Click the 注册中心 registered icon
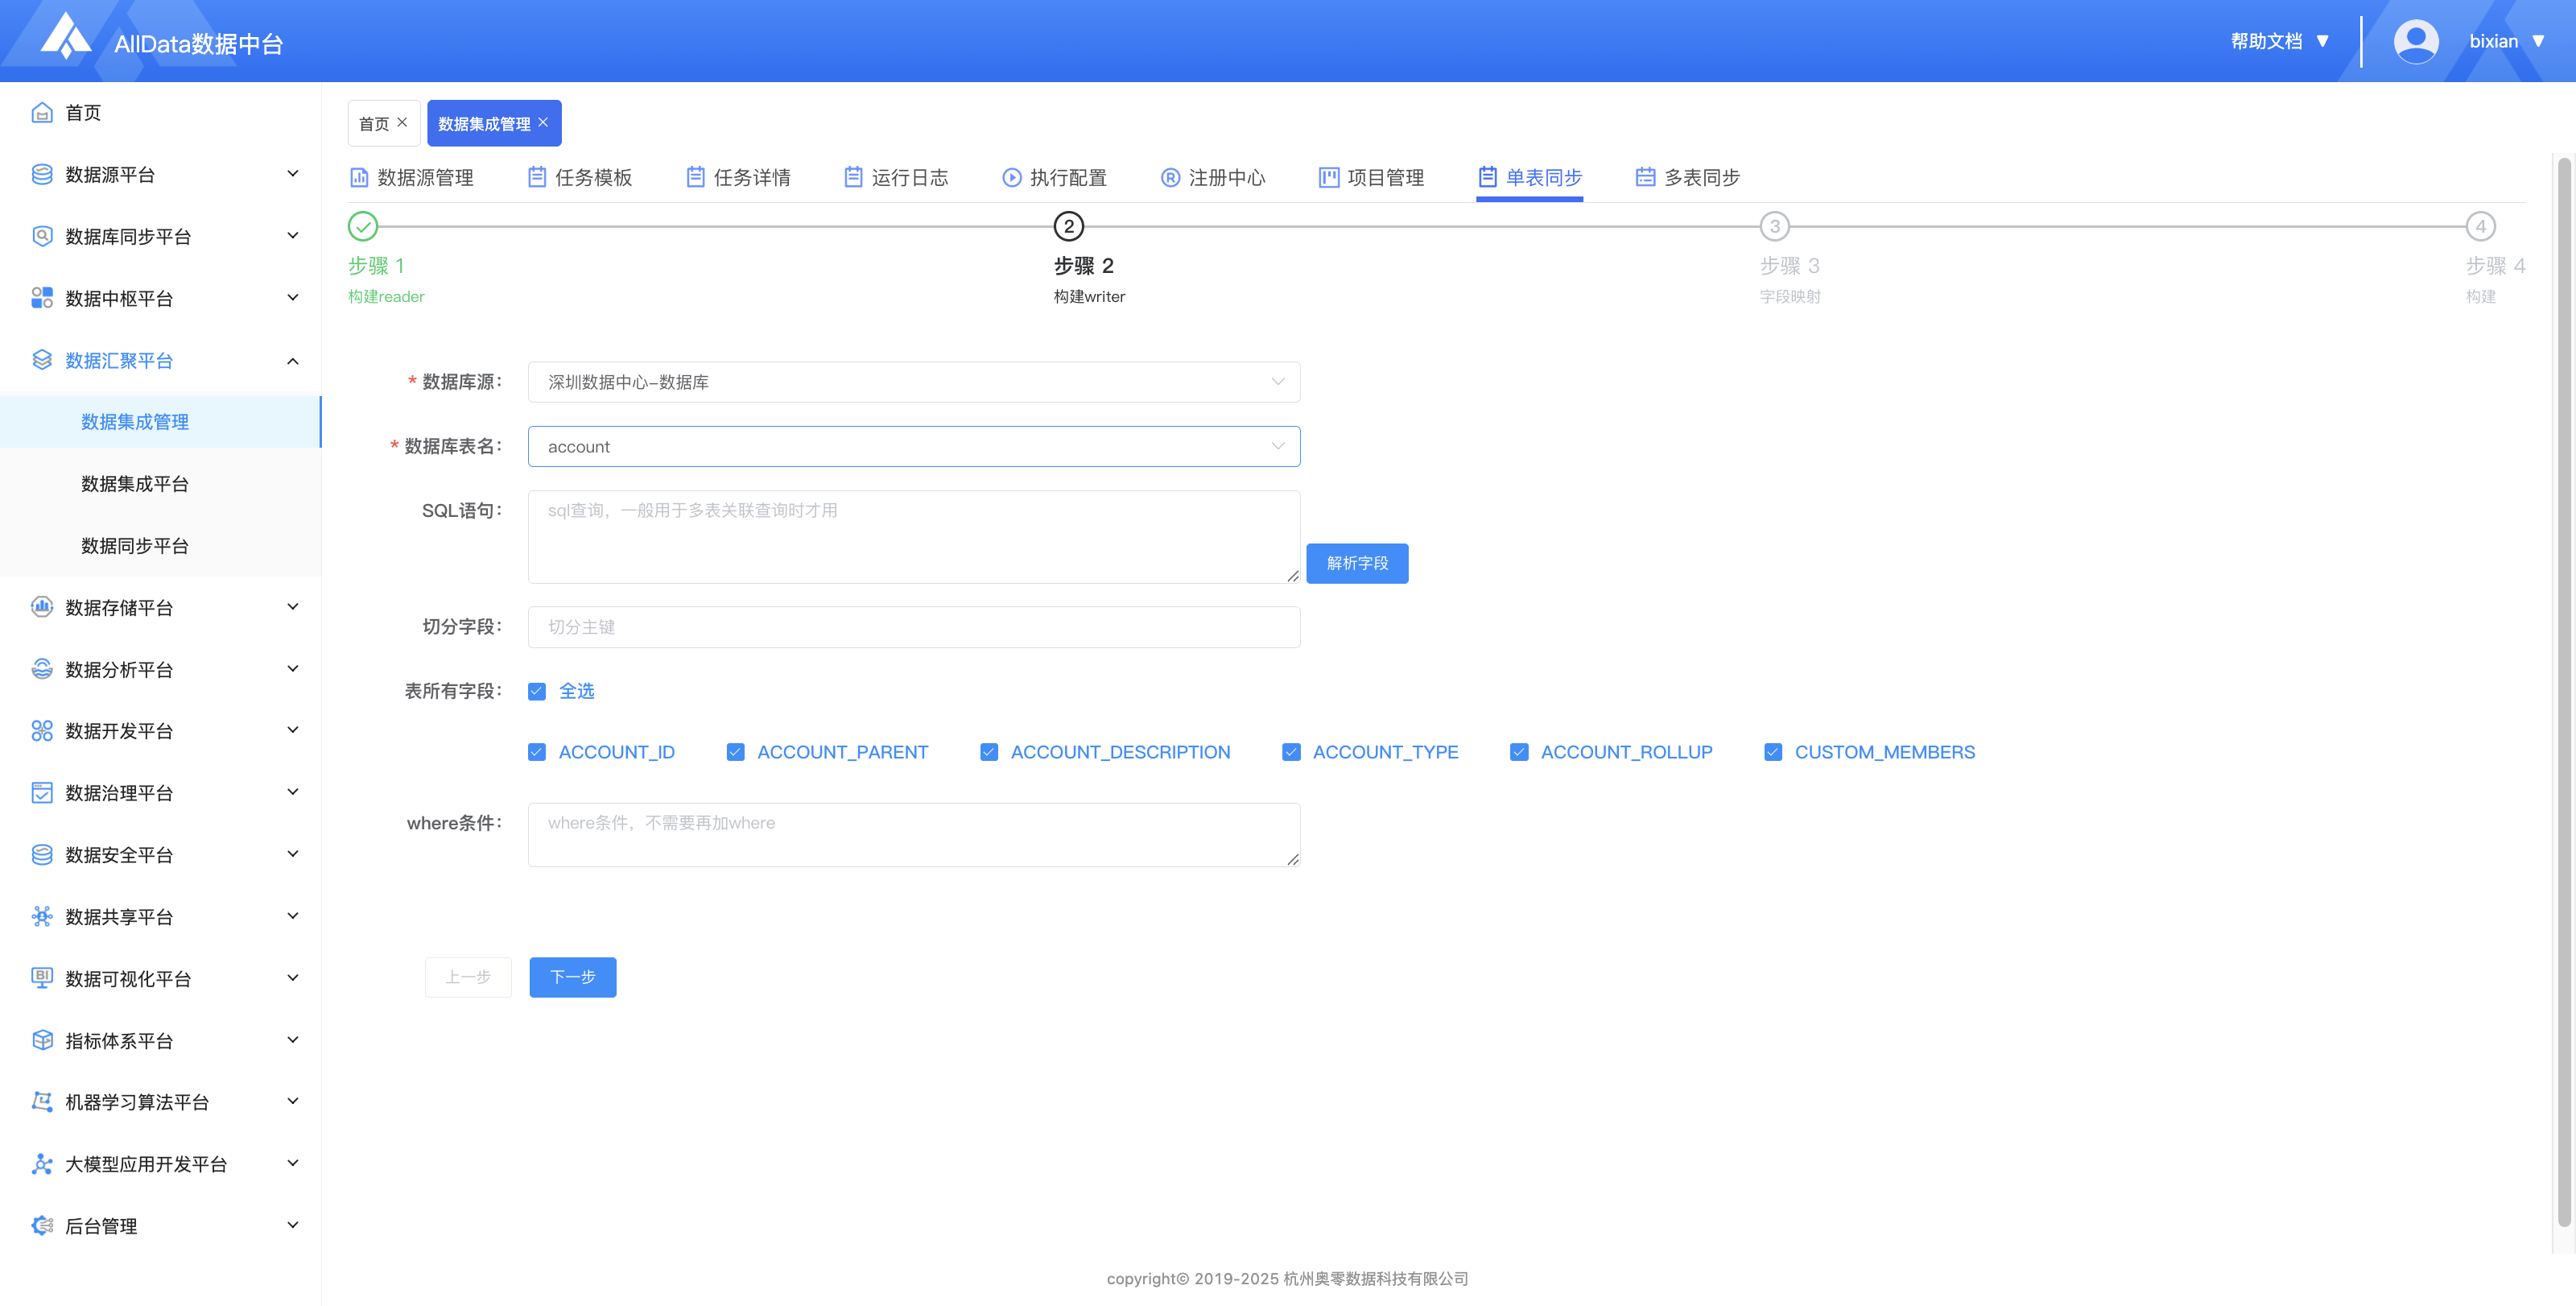This screenshot has height=1306, width=2576. [x=1170, y=177]
